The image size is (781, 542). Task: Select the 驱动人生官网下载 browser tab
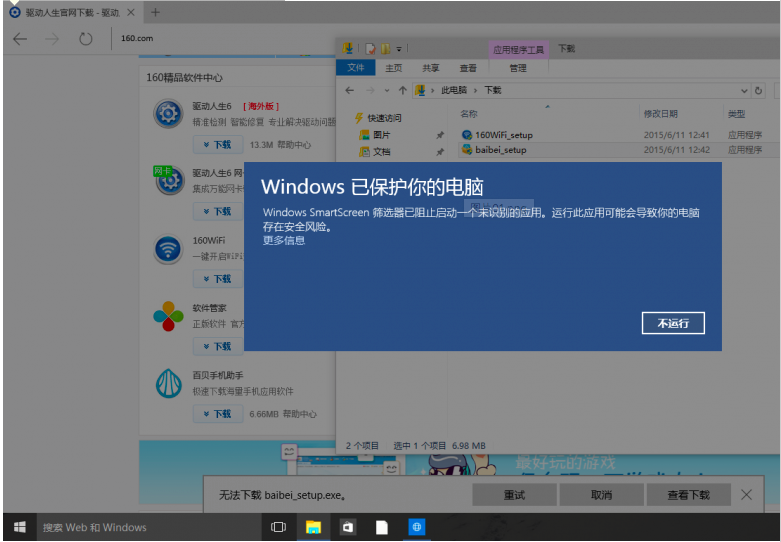[x=72, y=12]
